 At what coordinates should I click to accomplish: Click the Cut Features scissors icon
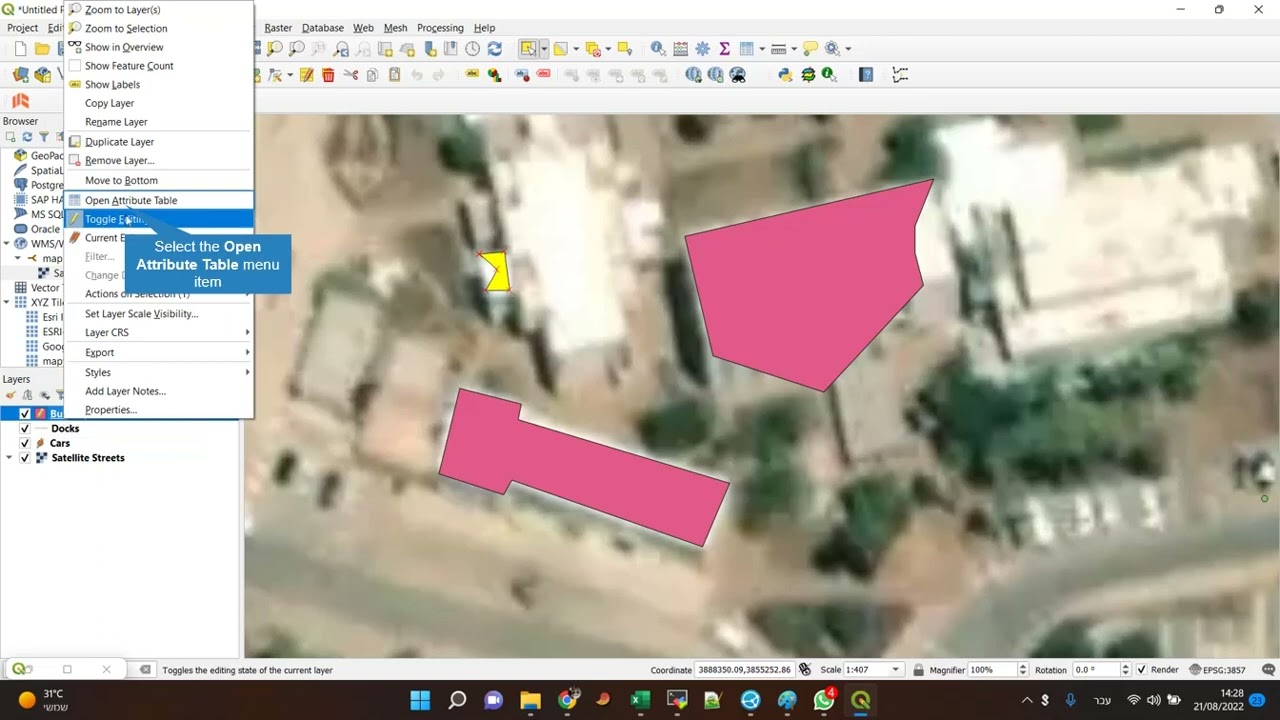pos(350,75)
